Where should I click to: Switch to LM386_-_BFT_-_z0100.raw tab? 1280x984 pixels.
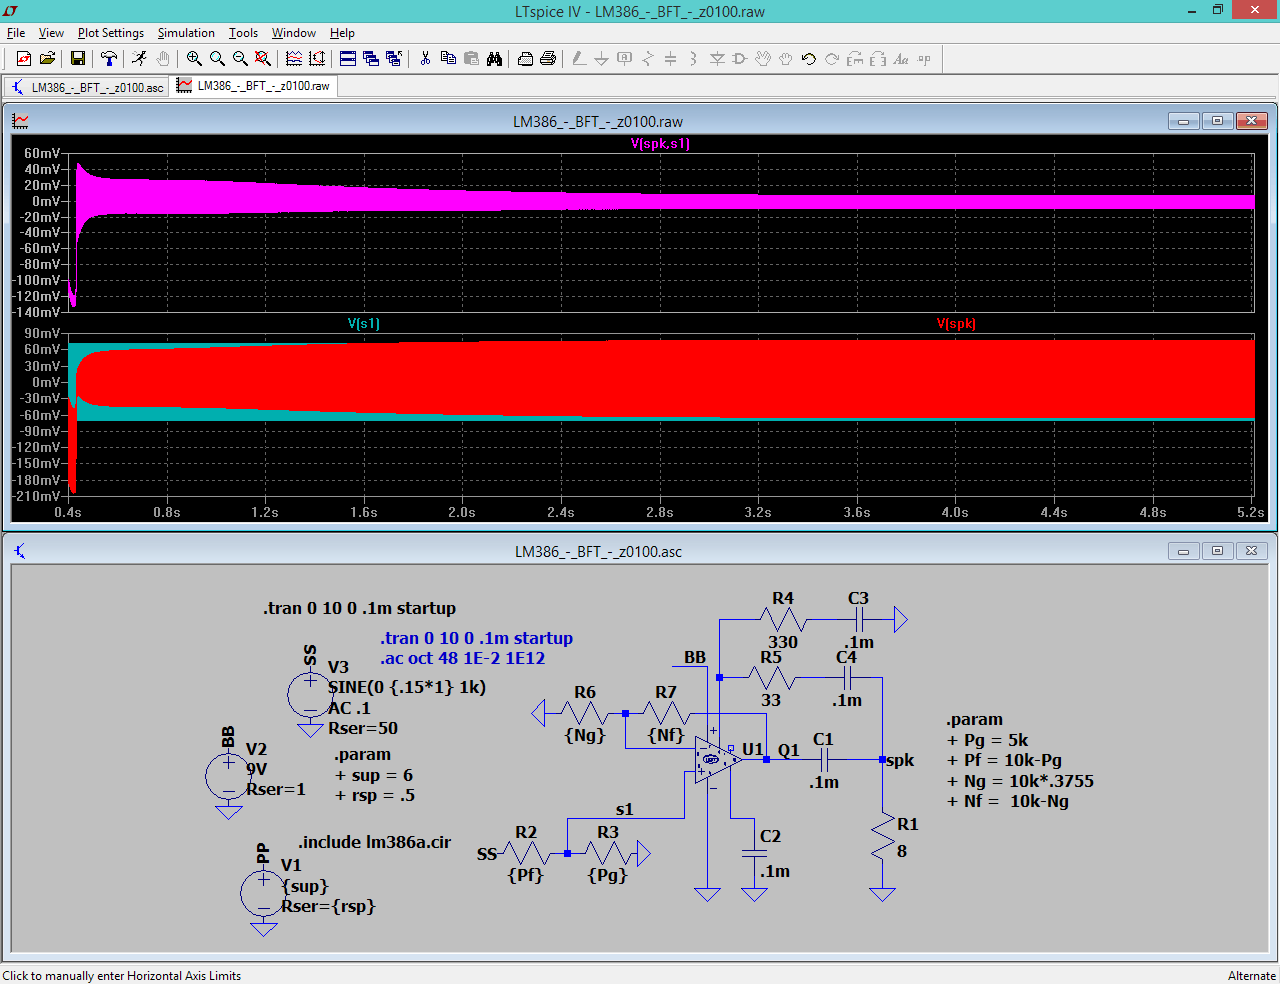pyautogui.click(x=254, y=86)
